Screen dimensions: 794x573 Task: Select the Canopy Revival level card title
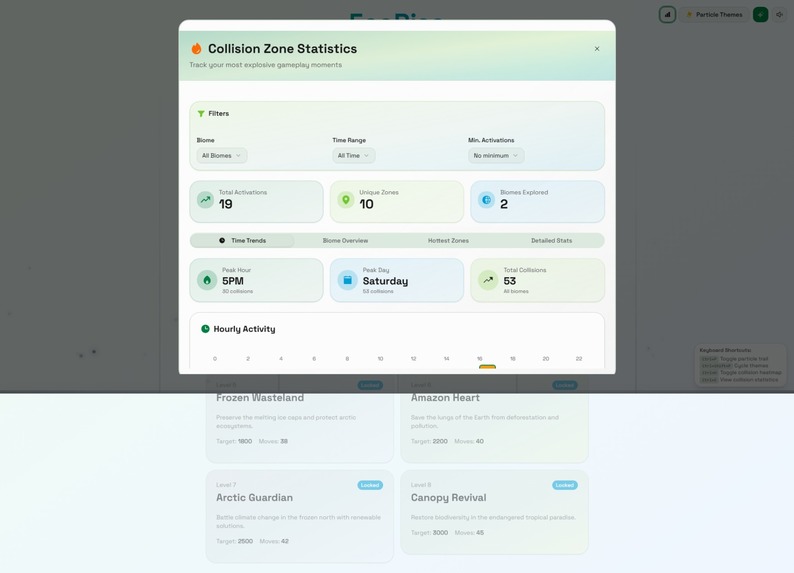pyautogui.click(x=449, y=498)
